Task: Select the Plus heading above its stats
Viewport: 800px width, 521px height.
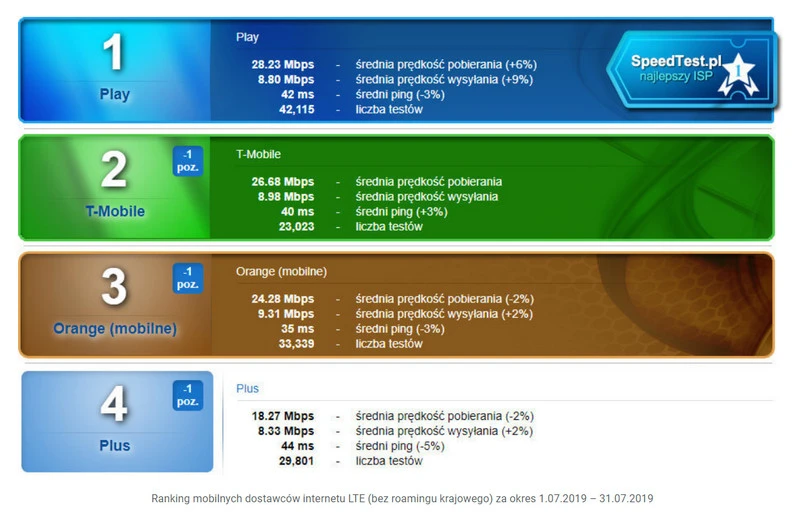Action: 247,388
